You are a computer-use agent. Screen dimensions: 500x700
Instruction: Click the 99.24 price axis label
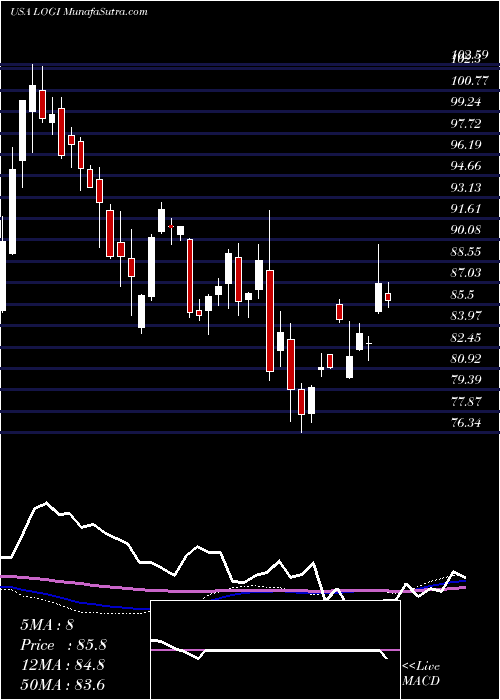(x=466, y=102)
